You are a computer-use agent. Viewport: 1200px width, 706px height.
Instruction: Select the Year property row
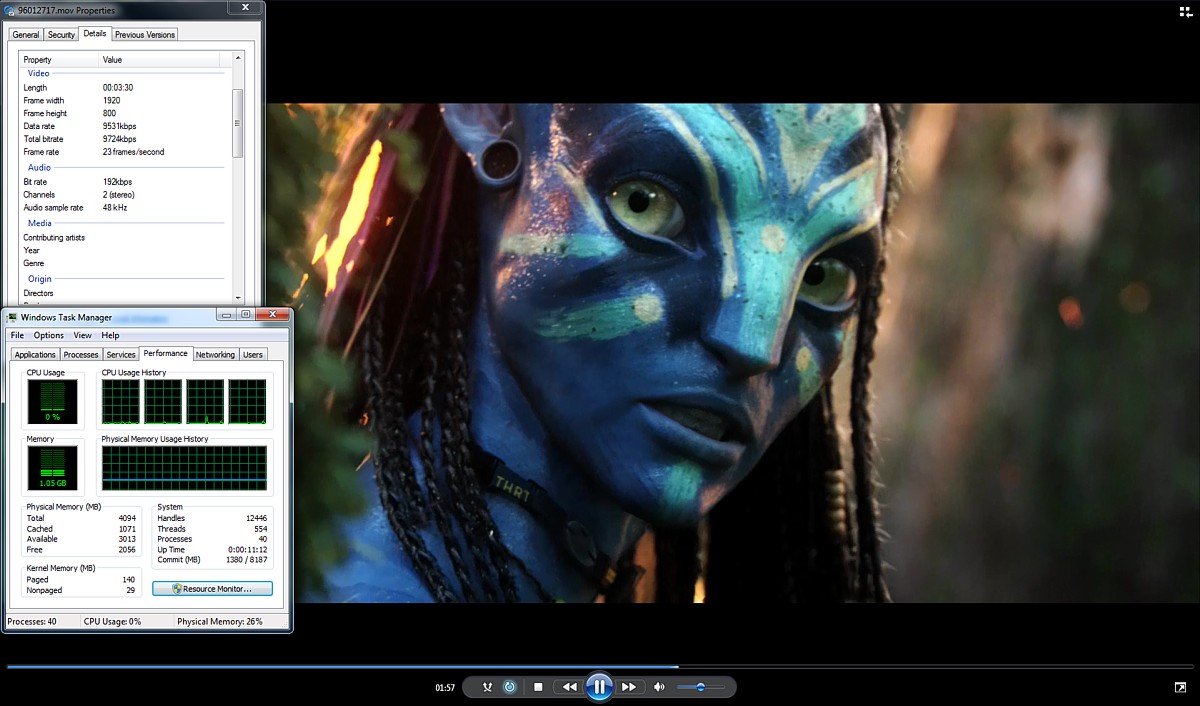click(126, 251)
